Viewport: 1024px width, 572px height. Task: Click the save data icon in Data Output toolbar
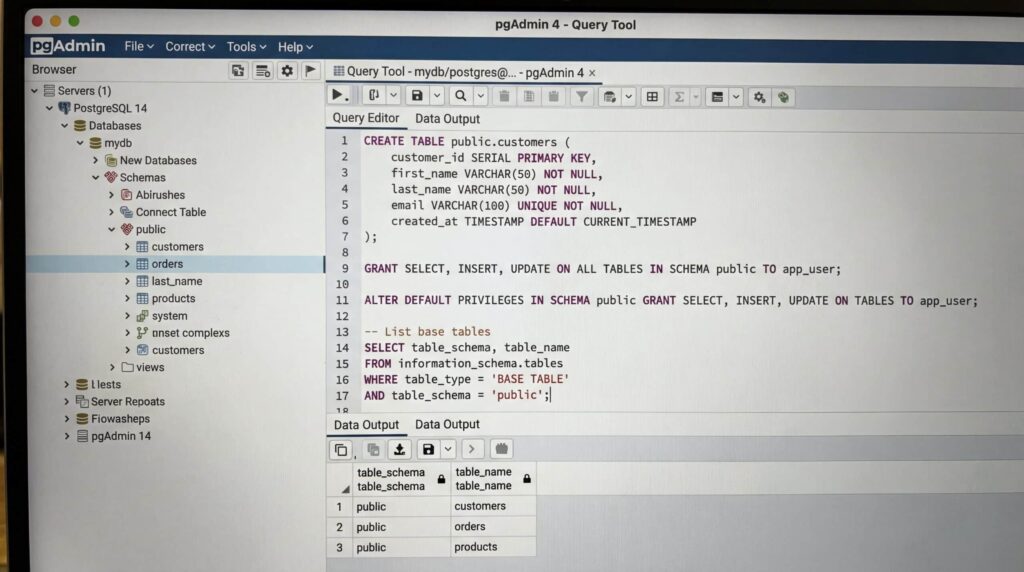pos(428,449)
